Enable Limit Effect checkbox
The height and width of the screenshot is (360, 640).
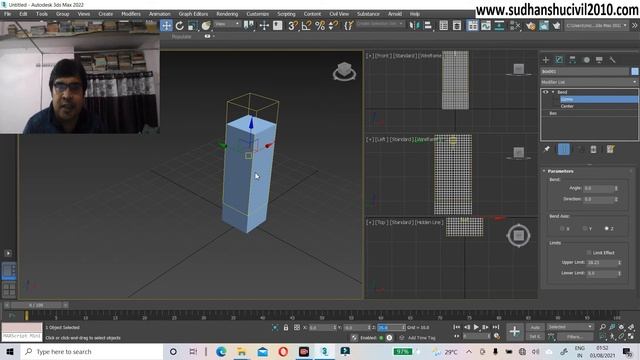(x=589, y=253)
